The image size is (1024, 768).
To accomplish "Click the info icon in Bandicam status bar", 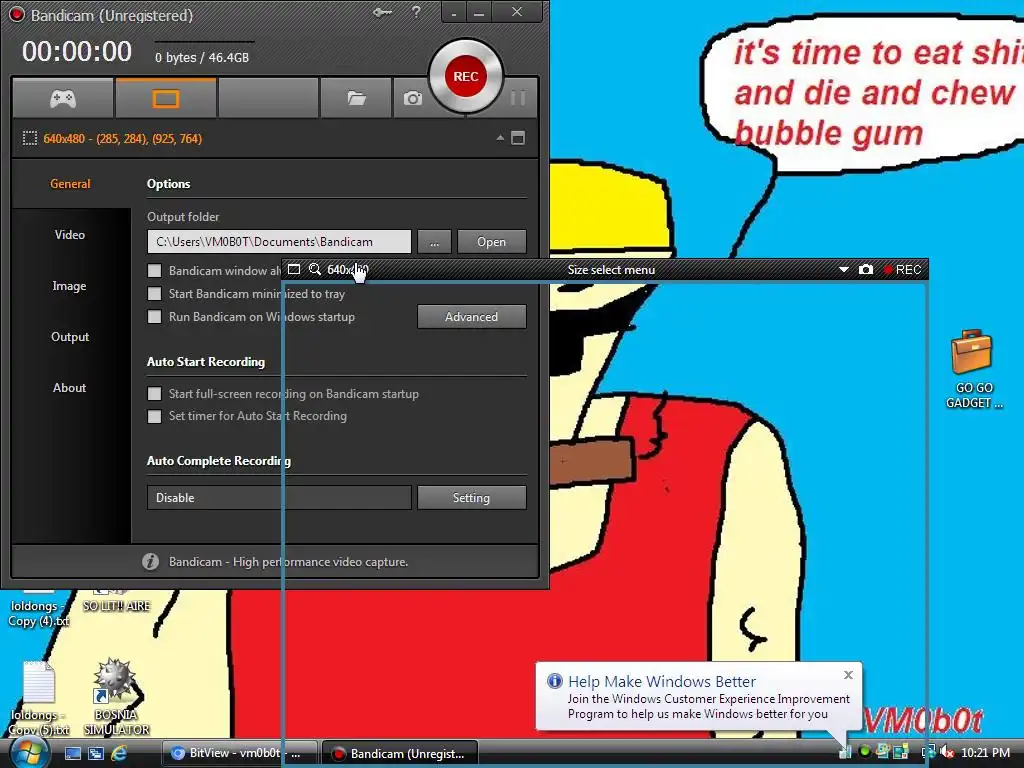I will coord(151,562).
